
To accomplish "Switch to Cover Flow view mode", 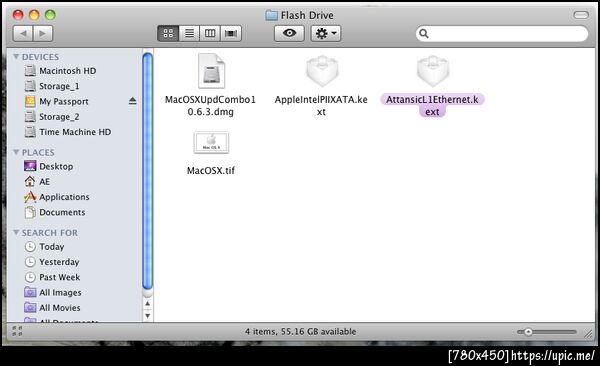I will 231,34.
